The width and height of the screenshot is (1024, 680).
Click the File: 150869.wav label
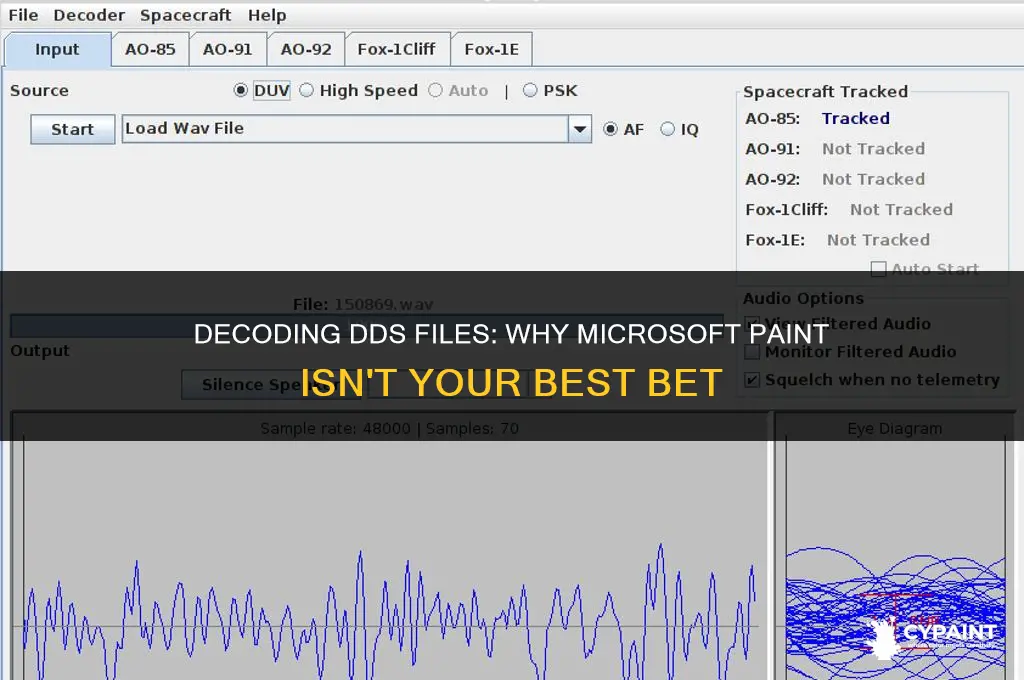363,304
